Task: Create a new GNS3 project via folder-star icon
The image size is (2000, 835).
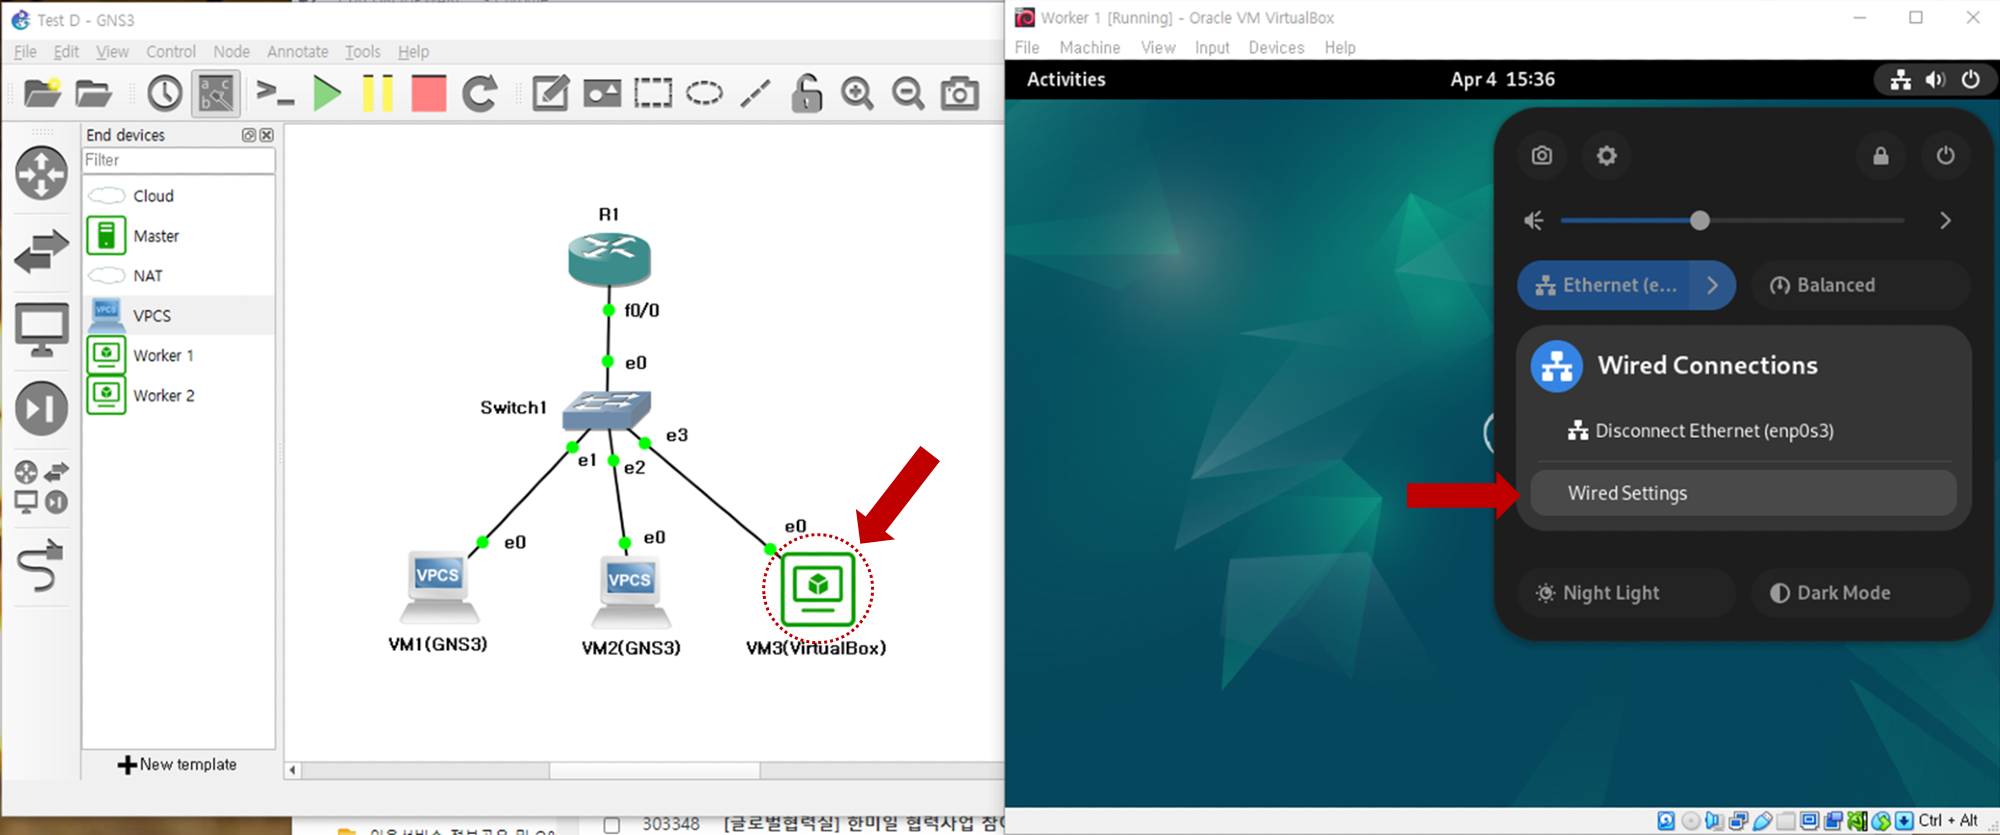Action: pos(42,93)
